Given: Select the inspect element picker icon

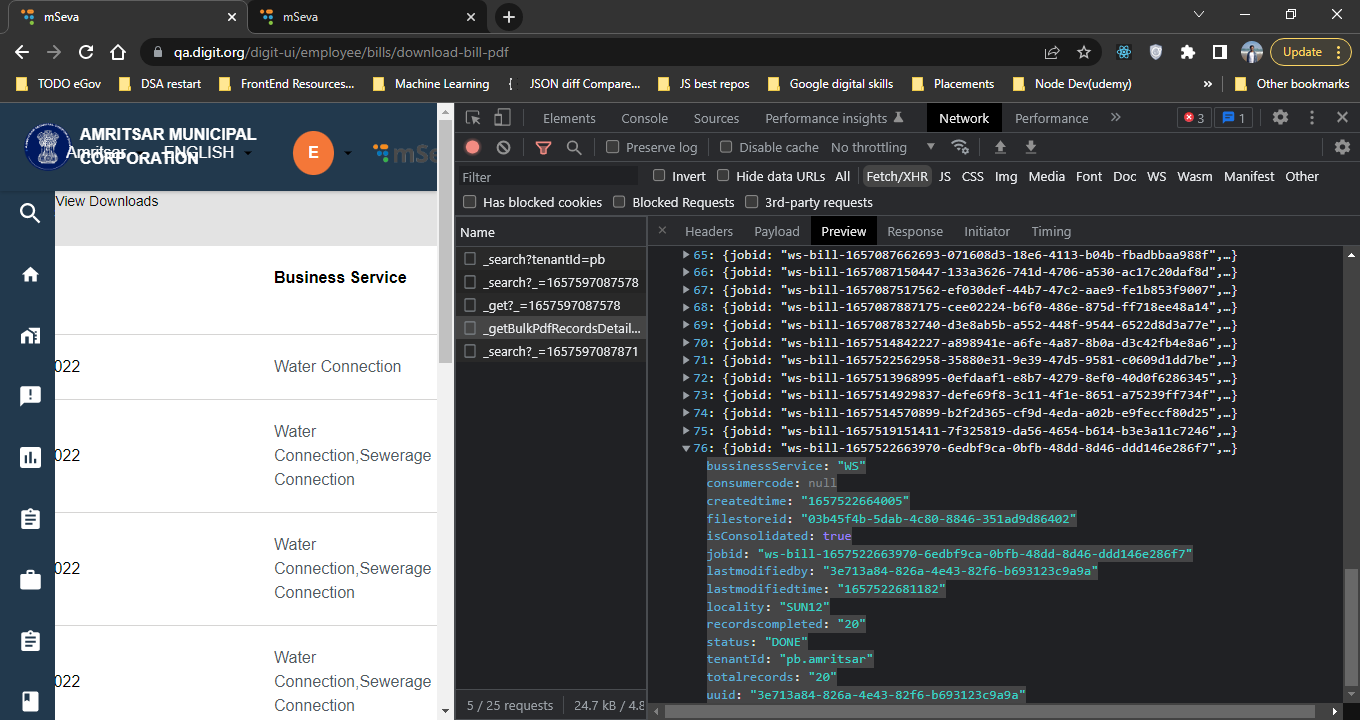Looking at the screenshot, I should tap(473, 118).
